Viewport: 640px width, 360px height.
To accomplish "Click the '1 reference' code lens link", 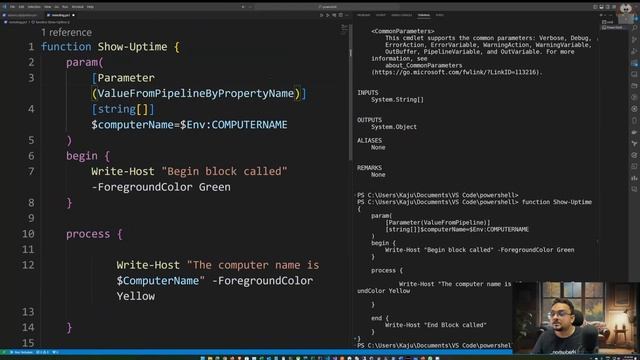I will 66,32.
